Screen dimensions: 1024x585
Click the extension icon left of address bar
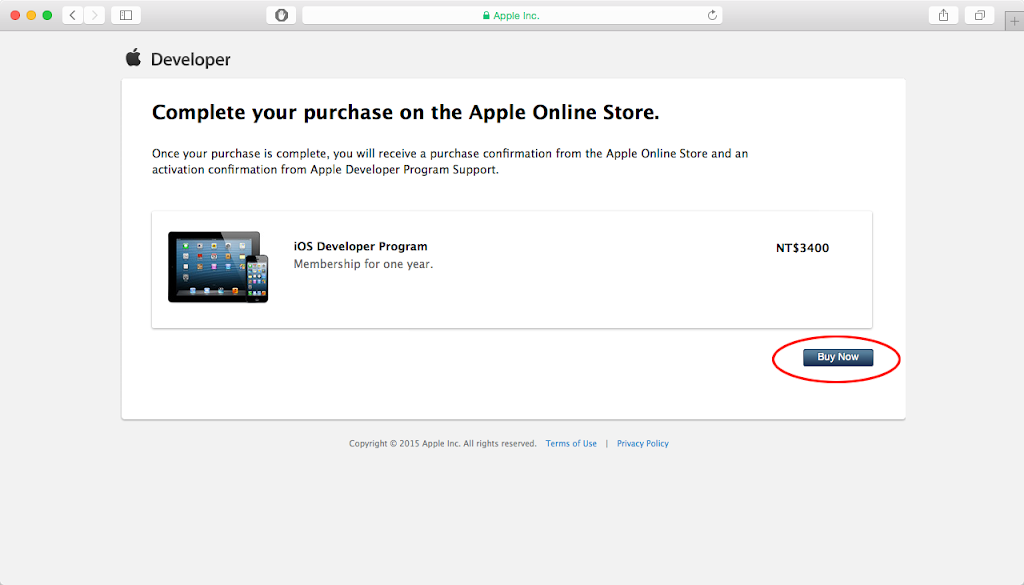281,15
